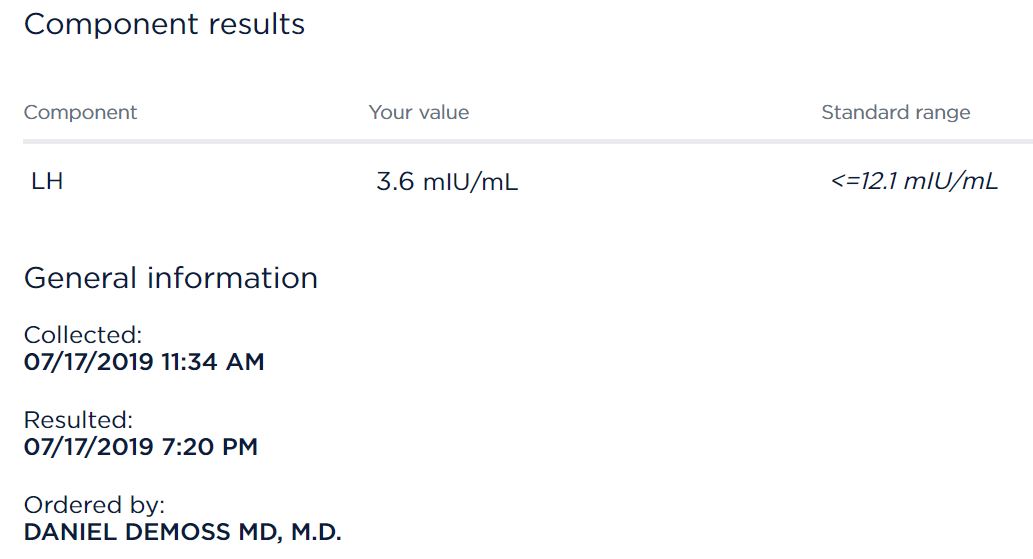Click the Standard range column header
This screenshot has height=559, width=1033.
(895, 112)
